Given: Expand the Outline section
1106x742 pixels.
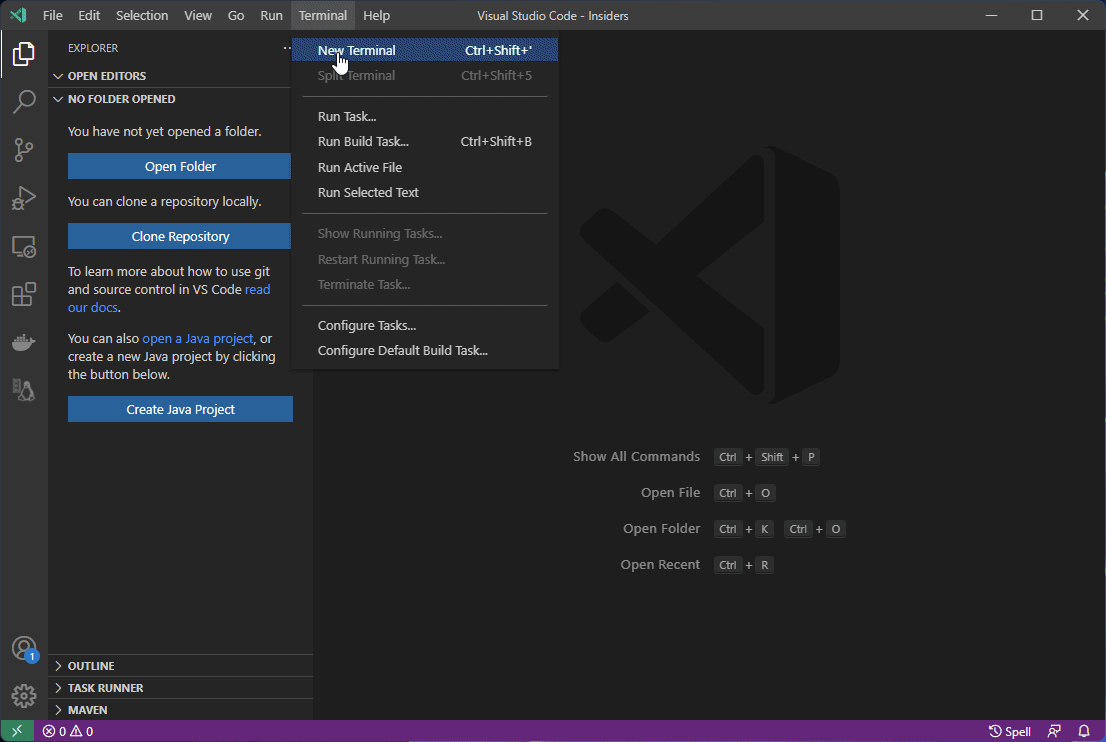Looking at the screenshot, I should point(90,665).
